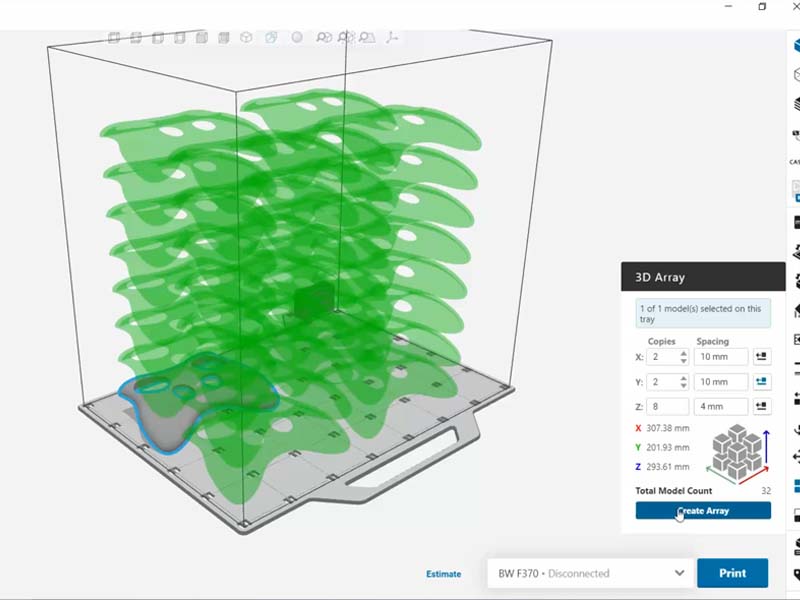Click the X spacing field showing 10 mm
The height and width of the screenshot is (600, 800).
pos(721,356)
